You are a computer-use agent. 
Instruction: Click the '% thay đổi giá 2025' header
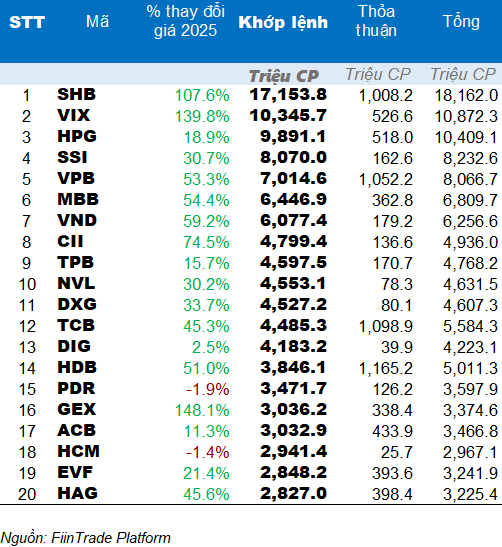186,21
